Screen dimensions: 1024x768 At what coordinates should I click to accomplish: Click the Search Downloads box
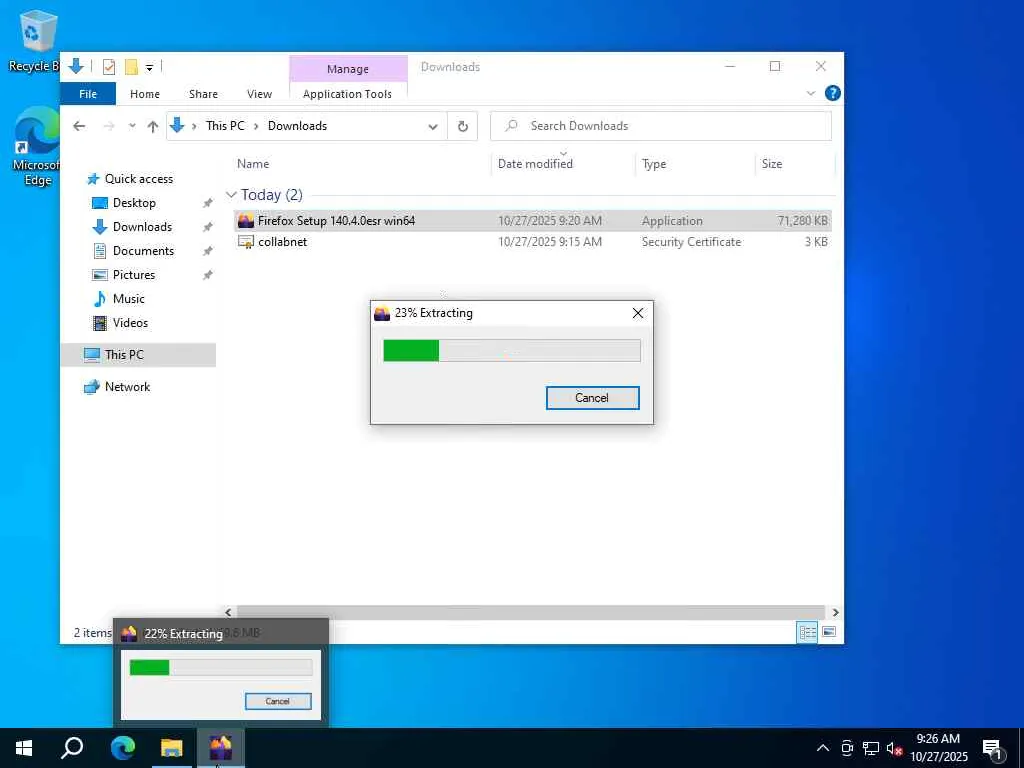(661, 126)
